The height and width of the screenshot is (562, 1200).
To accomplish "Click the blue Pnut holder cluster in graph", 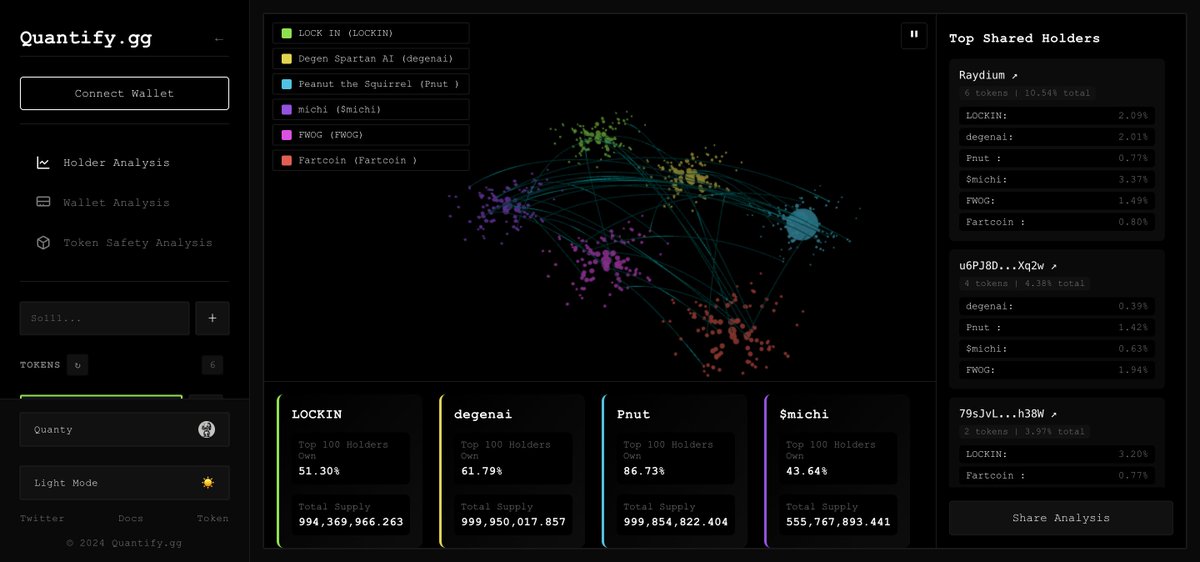I will click(x=801, y=224).
